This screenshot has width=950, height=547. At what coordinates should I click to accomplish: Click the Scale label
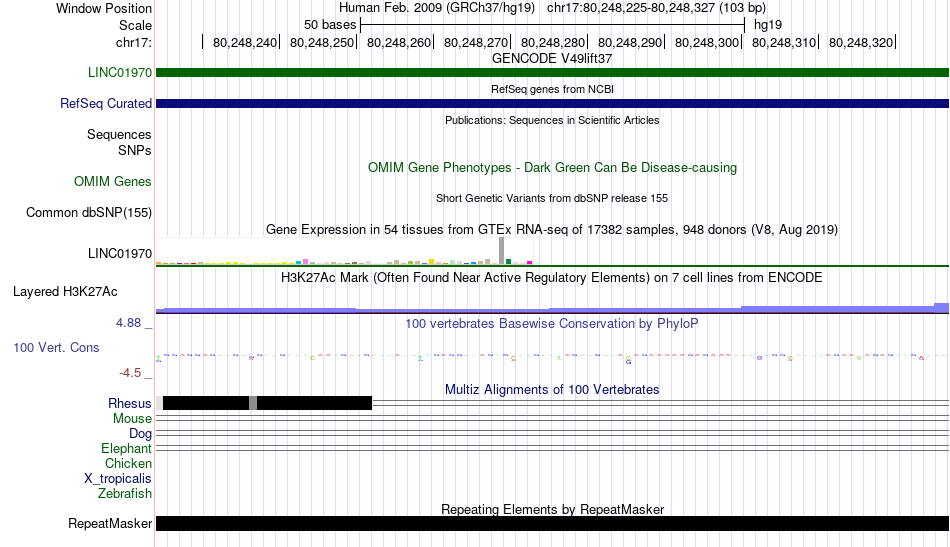135,26
